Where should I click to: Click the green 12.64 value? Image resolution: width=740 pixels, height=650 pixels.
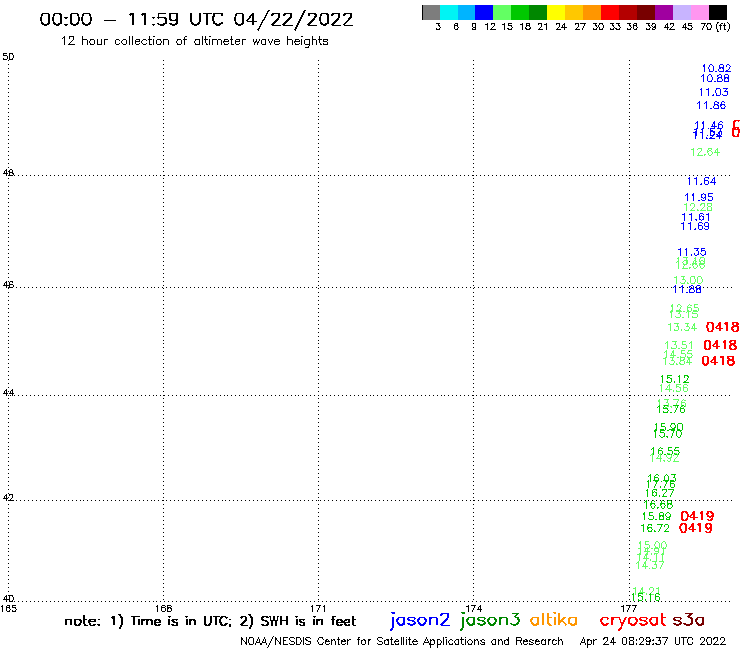[x=705, y=152]
